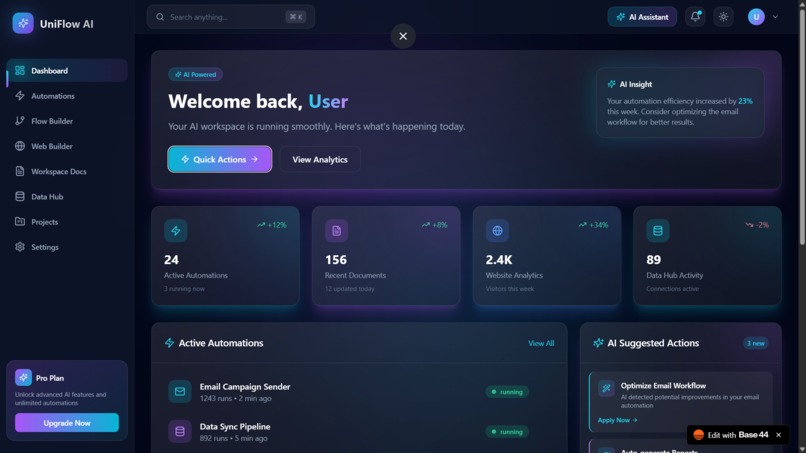This screenshot has height=453, width=806.
Task: Click the round X close button at top
Action: pos(403,36)
